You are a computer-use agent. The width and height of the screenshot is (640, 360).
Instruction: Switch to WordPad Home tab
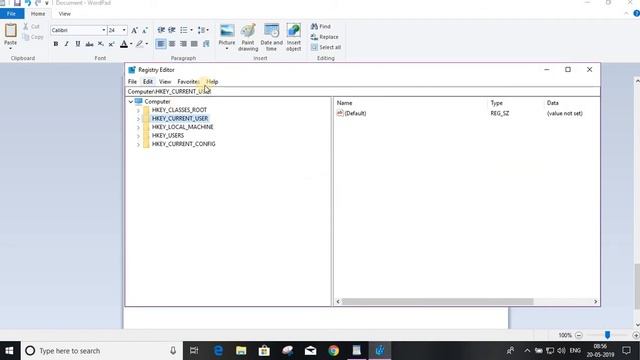[x=38, y=13]
